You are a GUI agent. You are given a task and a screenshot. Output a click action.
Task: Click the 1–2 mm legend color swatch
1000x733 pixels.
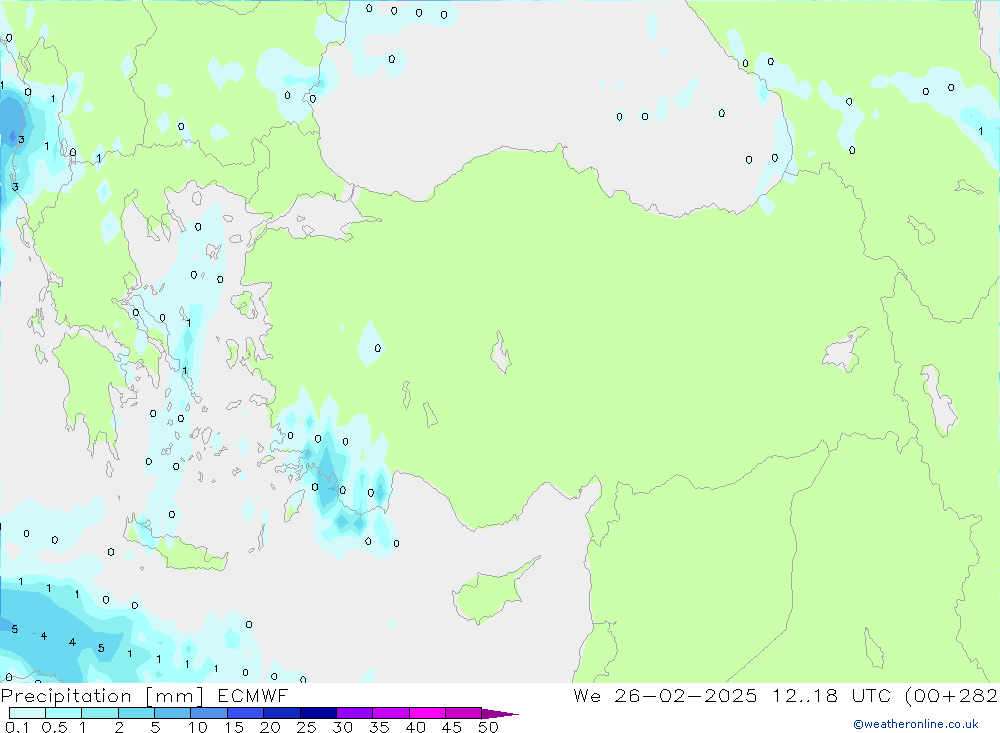click(x=100, y=713)
